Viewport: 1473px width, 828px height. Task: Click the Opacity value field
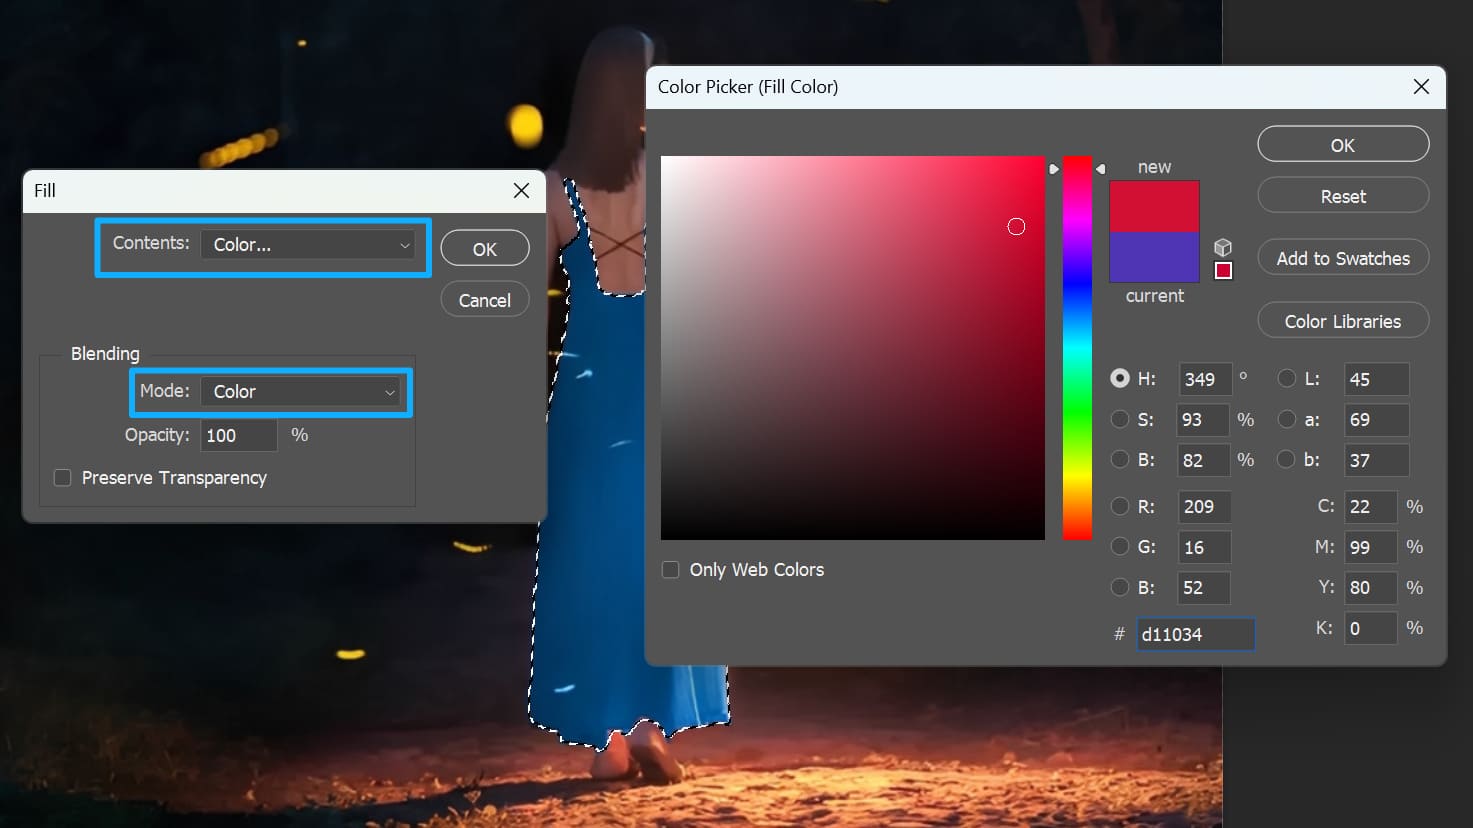click(238, 435)
